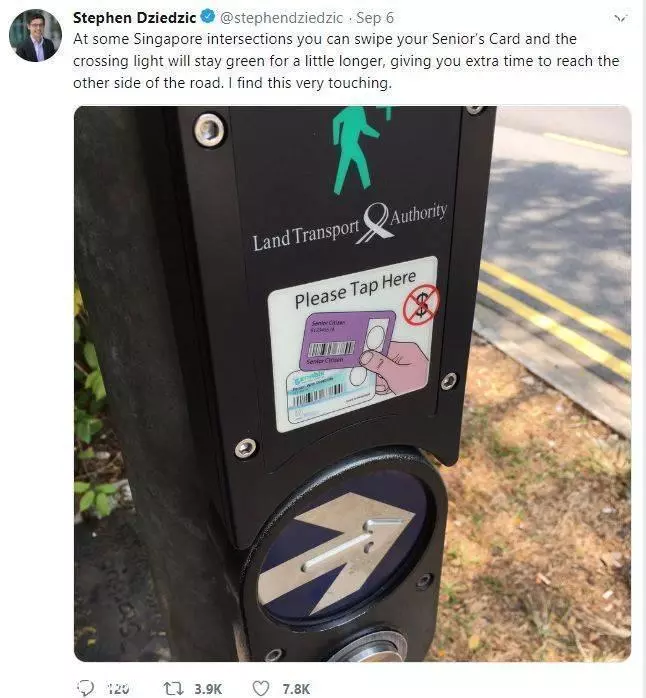Click the green walking man symbol in photo
This screenshot has height=698, width=646.
pyautogui.click(x=356, y=150)
